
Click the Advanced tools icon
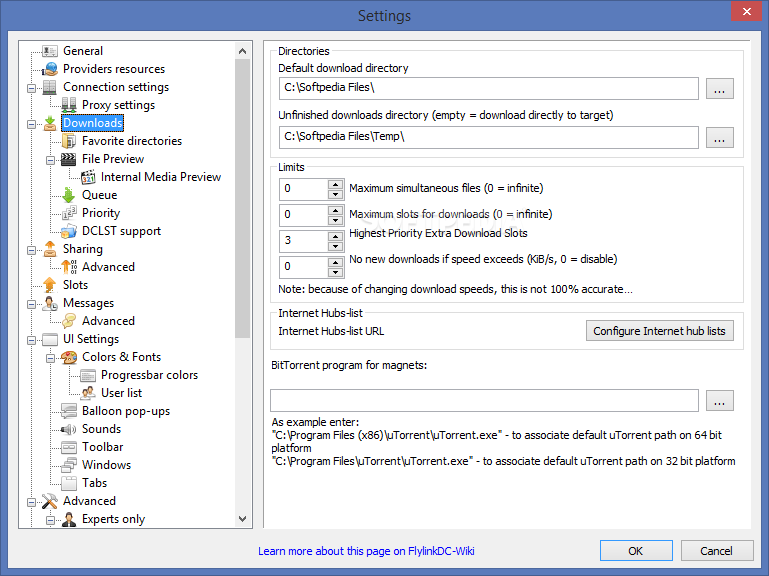[50, 501]
